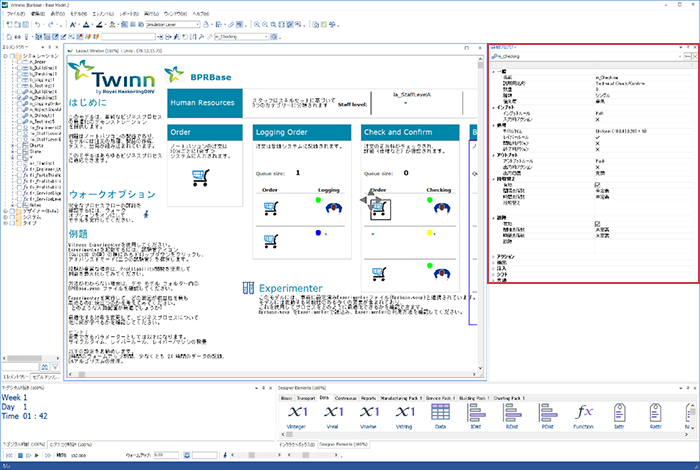
Task: Click the warmup period input field
Action: pos(166,455)
